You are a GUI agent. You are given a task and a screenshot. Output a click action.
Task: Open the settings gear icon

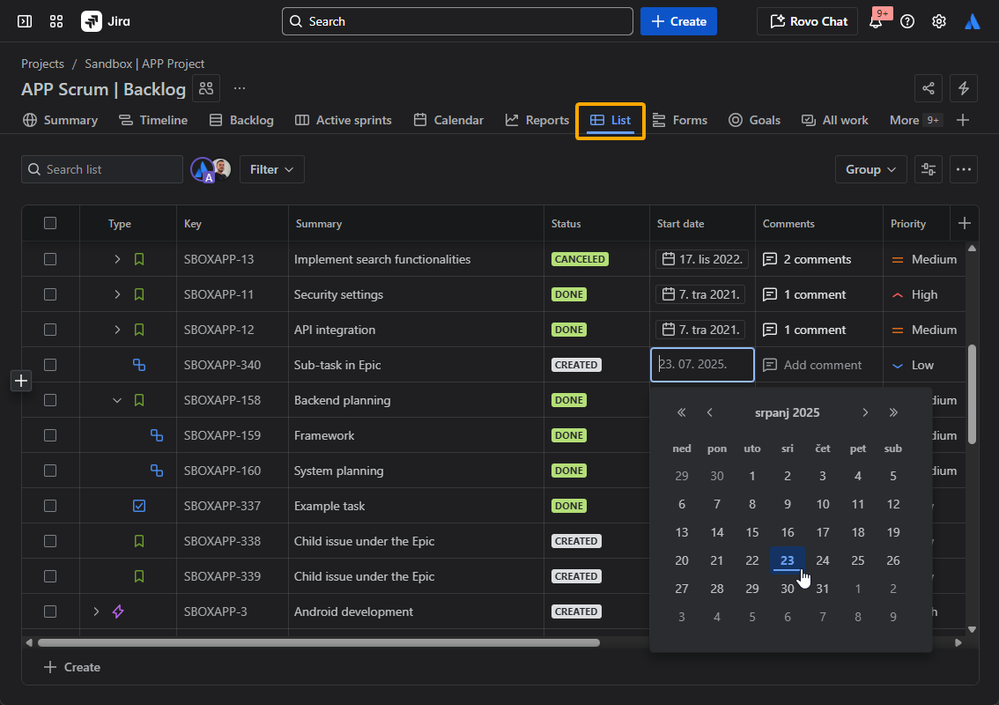coord(939,21)
